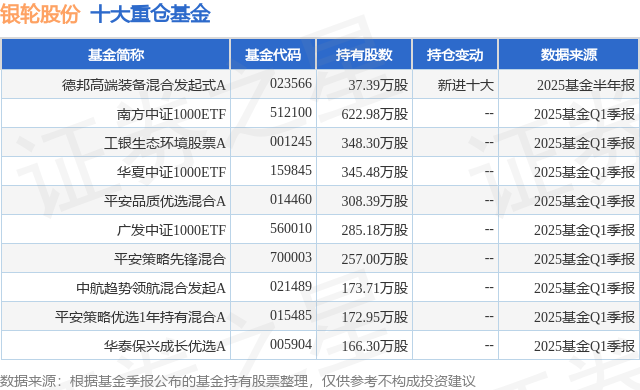Click fund code 700003
The height and width of the screenshot is (390, 640).
coord(291,257)
